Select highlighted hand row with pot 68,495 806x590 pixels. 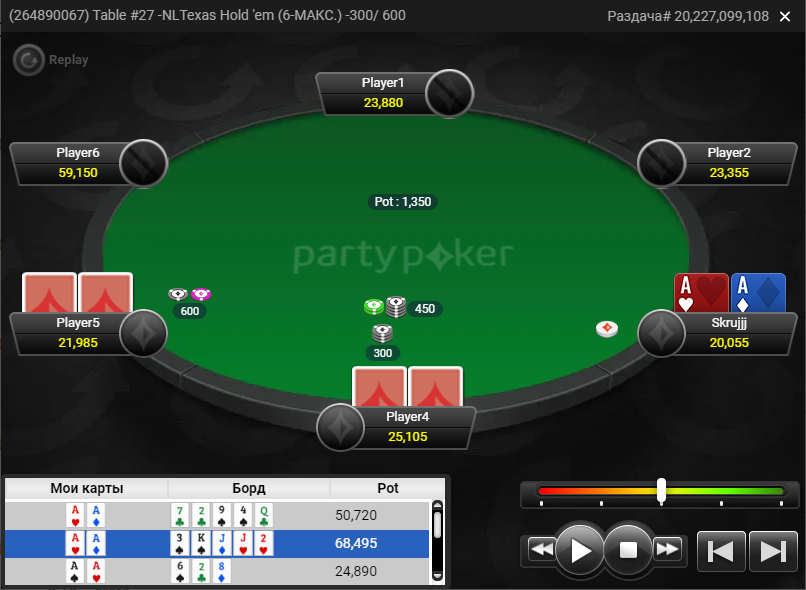coord(217,543)
